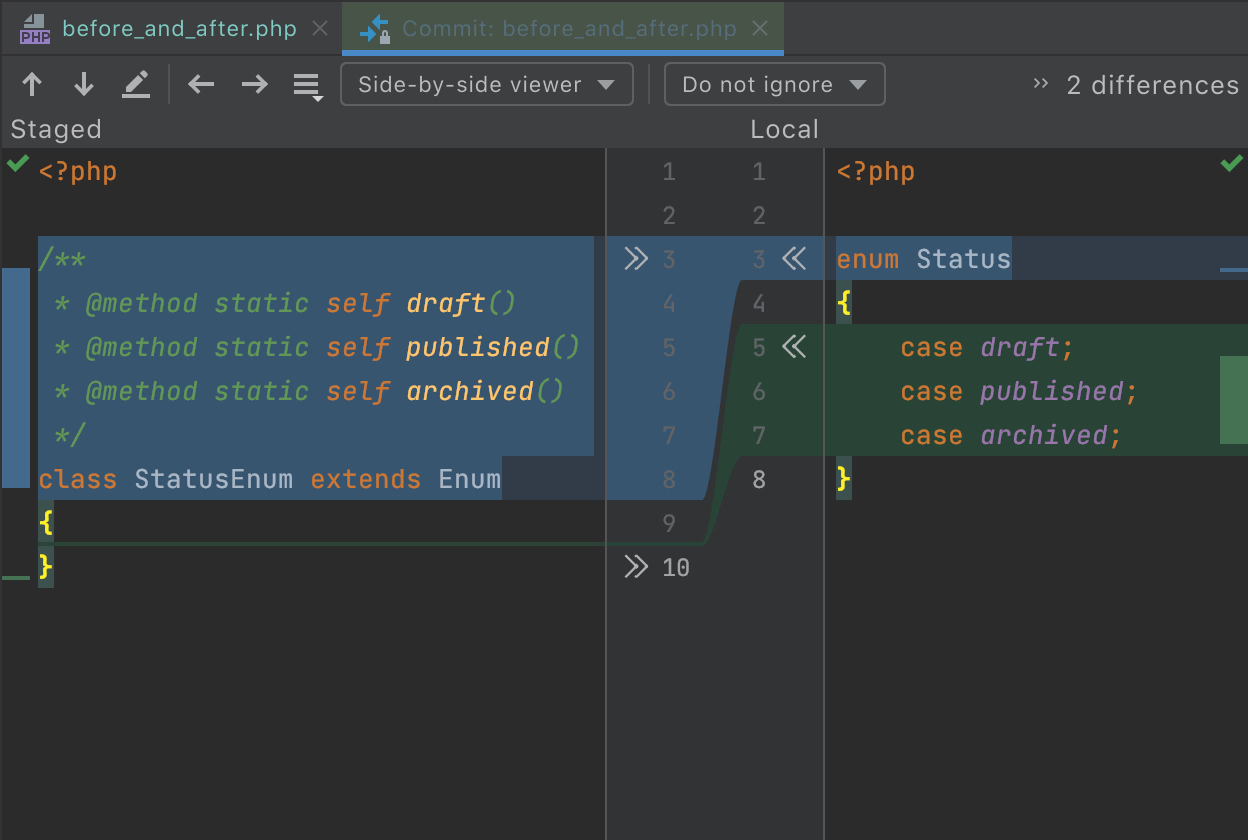Go to previous file with left arrow
1248x840 pixels.
(x=202, y=85)
